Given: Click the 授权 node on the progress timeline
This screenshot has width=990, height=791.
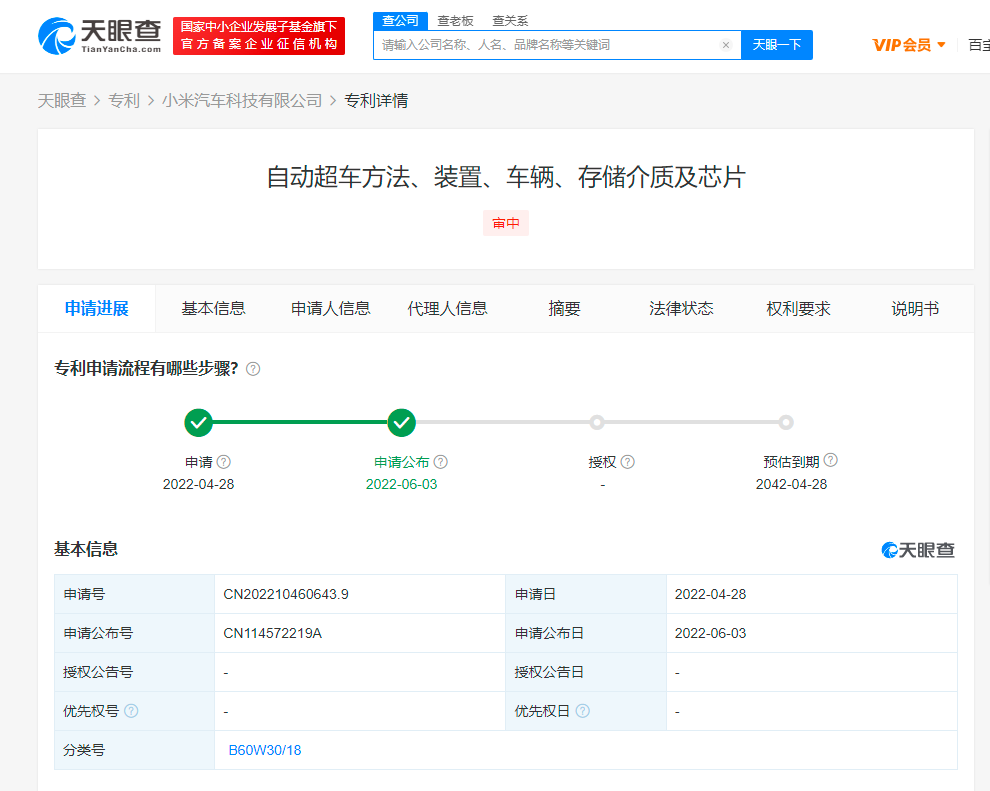Looking at the screenshot, I should [x=596, y=423].
